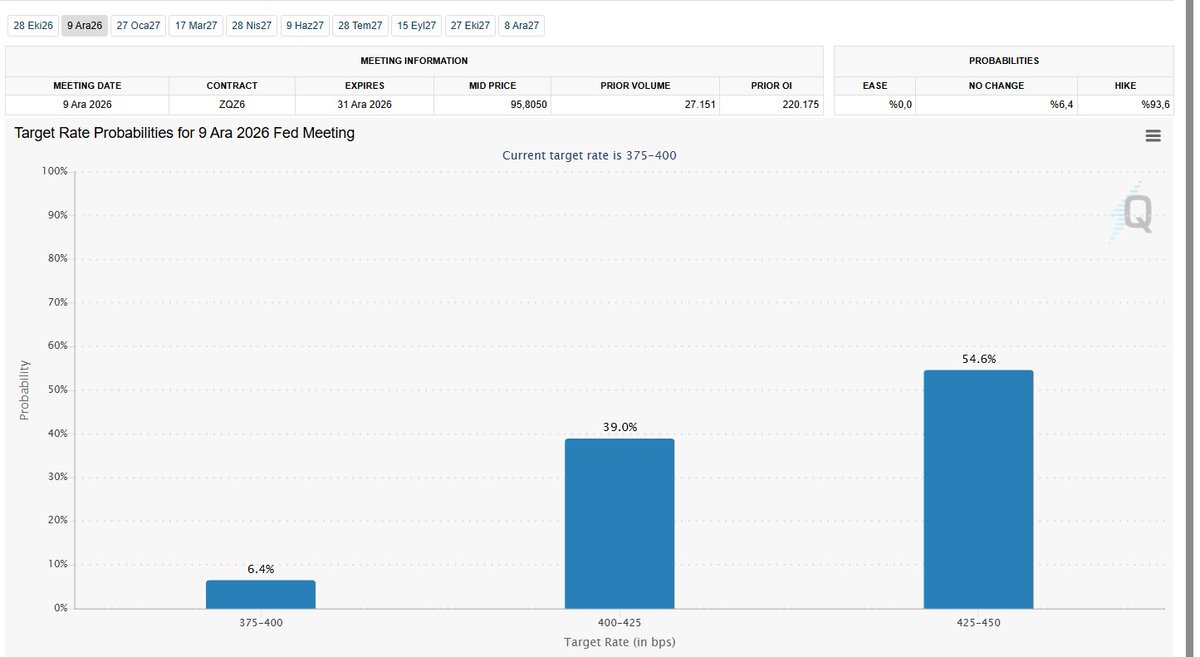Click the PROBABILITIES table header
The width and height of the screenshot is (1200, 657).
coord(1003,61)
